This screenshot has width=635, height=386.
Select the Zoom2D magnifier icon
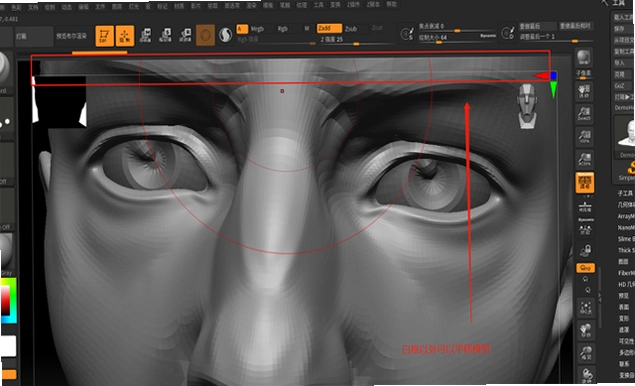click(x=584, y=114)
